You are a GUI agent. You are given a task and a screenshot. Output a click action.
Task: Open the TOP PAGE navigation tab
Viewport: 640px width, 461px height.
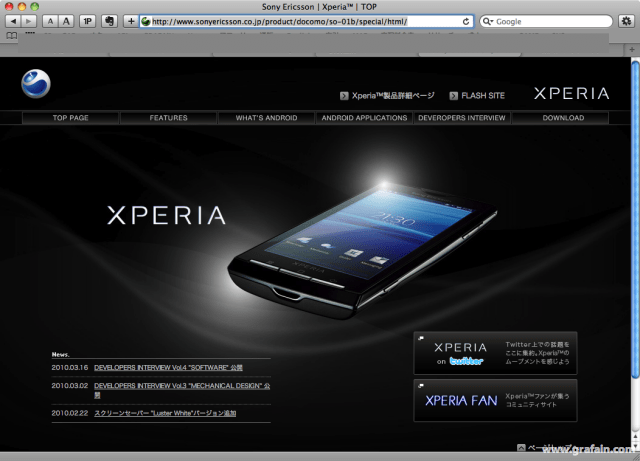click(71, 118)
